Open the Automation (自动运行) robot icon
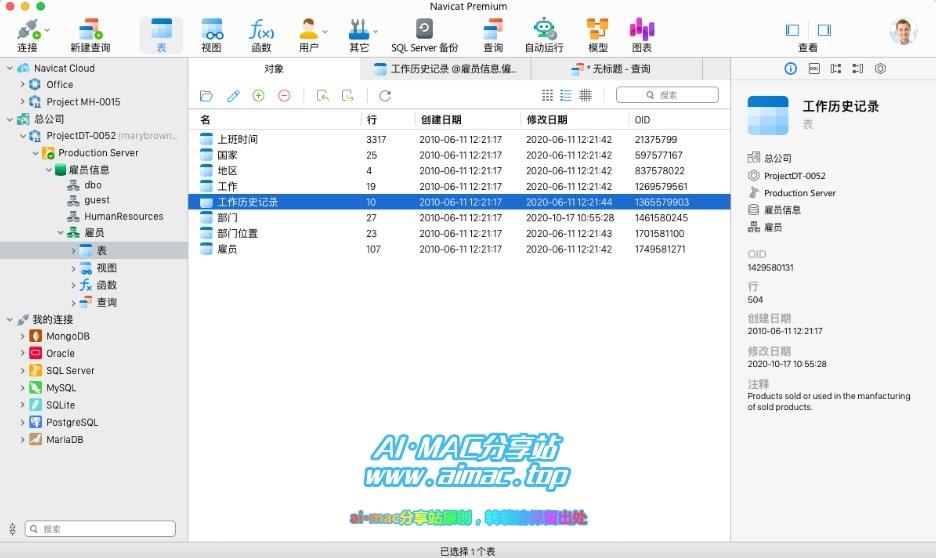 coord(544,30)
